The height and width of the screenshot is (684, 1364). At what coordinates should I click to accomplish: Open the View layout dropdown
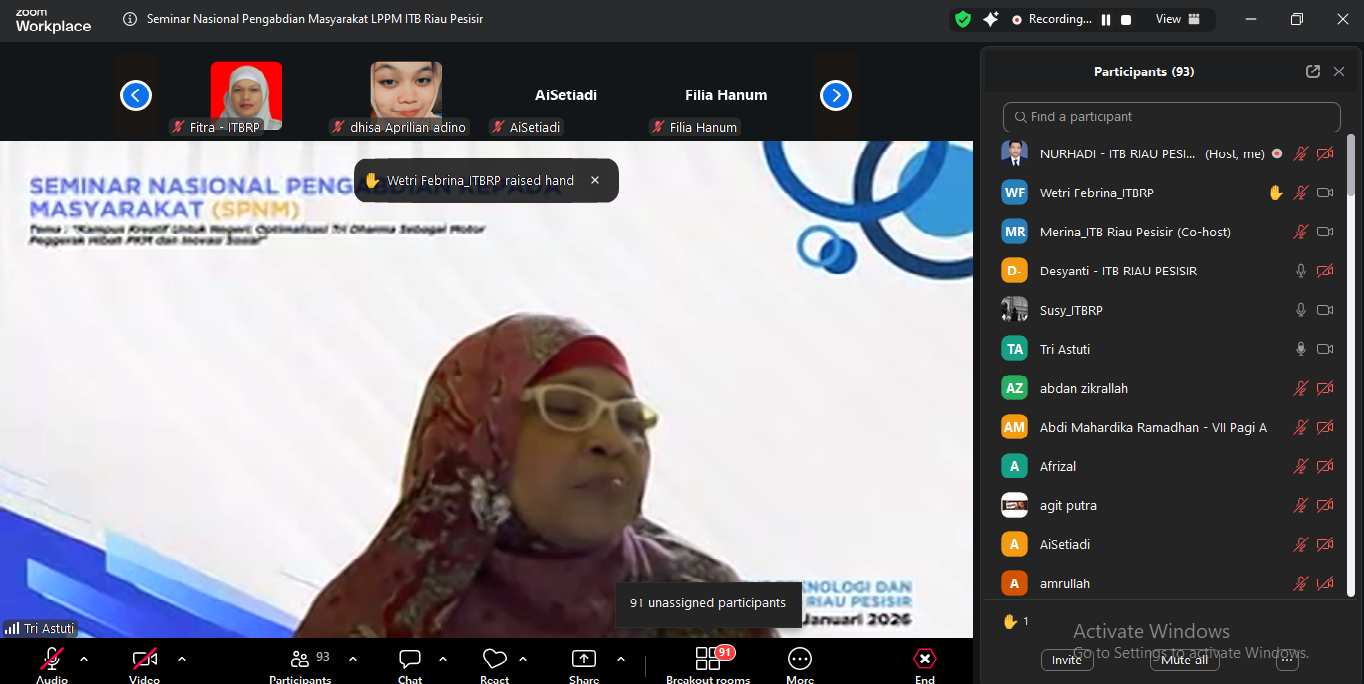click(1176, 19)
